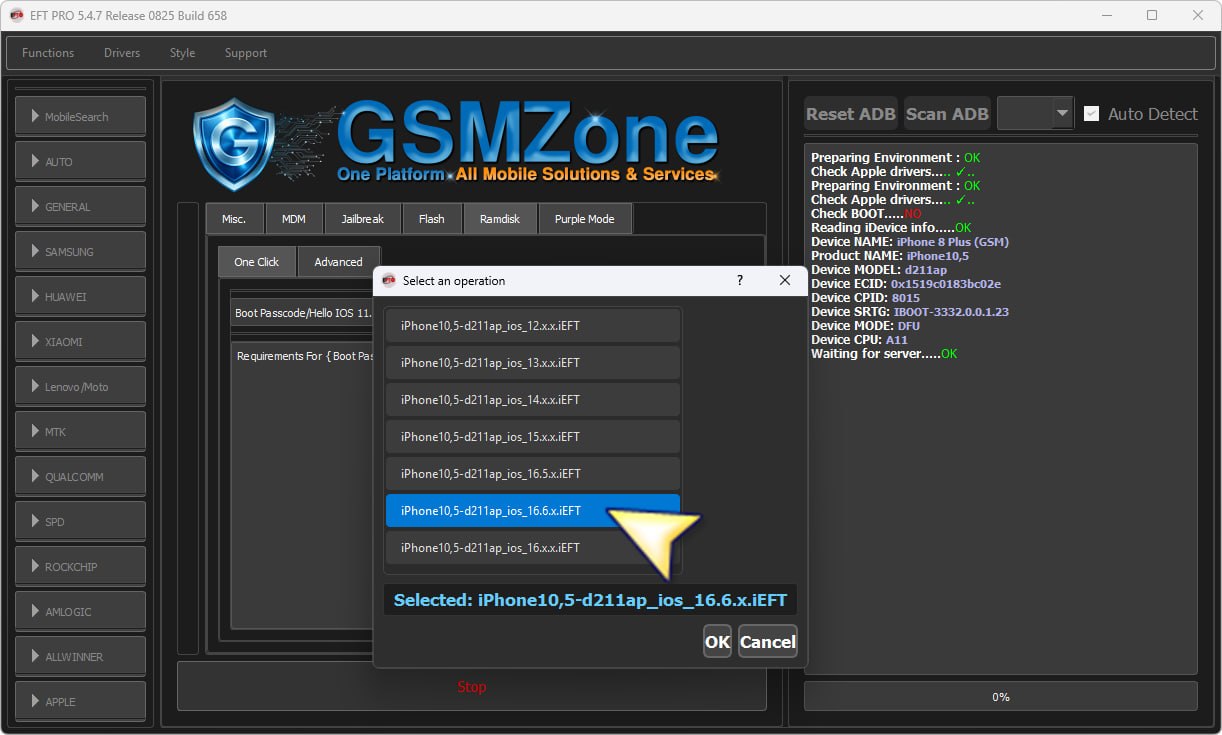The width and height of the screenshot is (1222, 735).
Task: Toggle the Auto Detect checkbox
Action: 1092,114
